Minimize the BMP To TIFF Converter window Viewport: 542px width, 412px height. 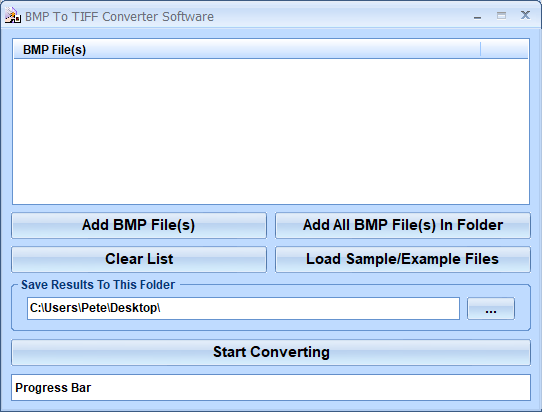point(477,16)
